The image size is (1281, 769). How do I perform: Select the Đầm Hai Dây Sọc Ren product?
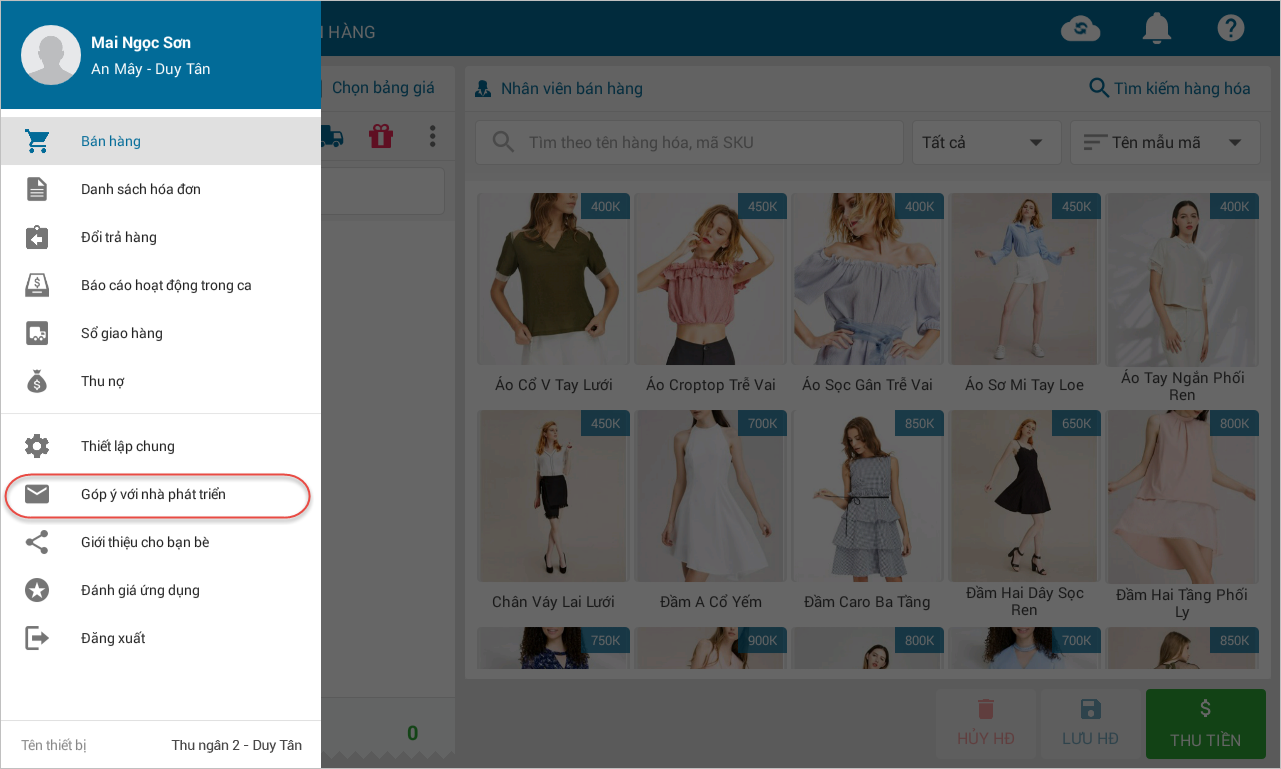(x=1025, y=515)
